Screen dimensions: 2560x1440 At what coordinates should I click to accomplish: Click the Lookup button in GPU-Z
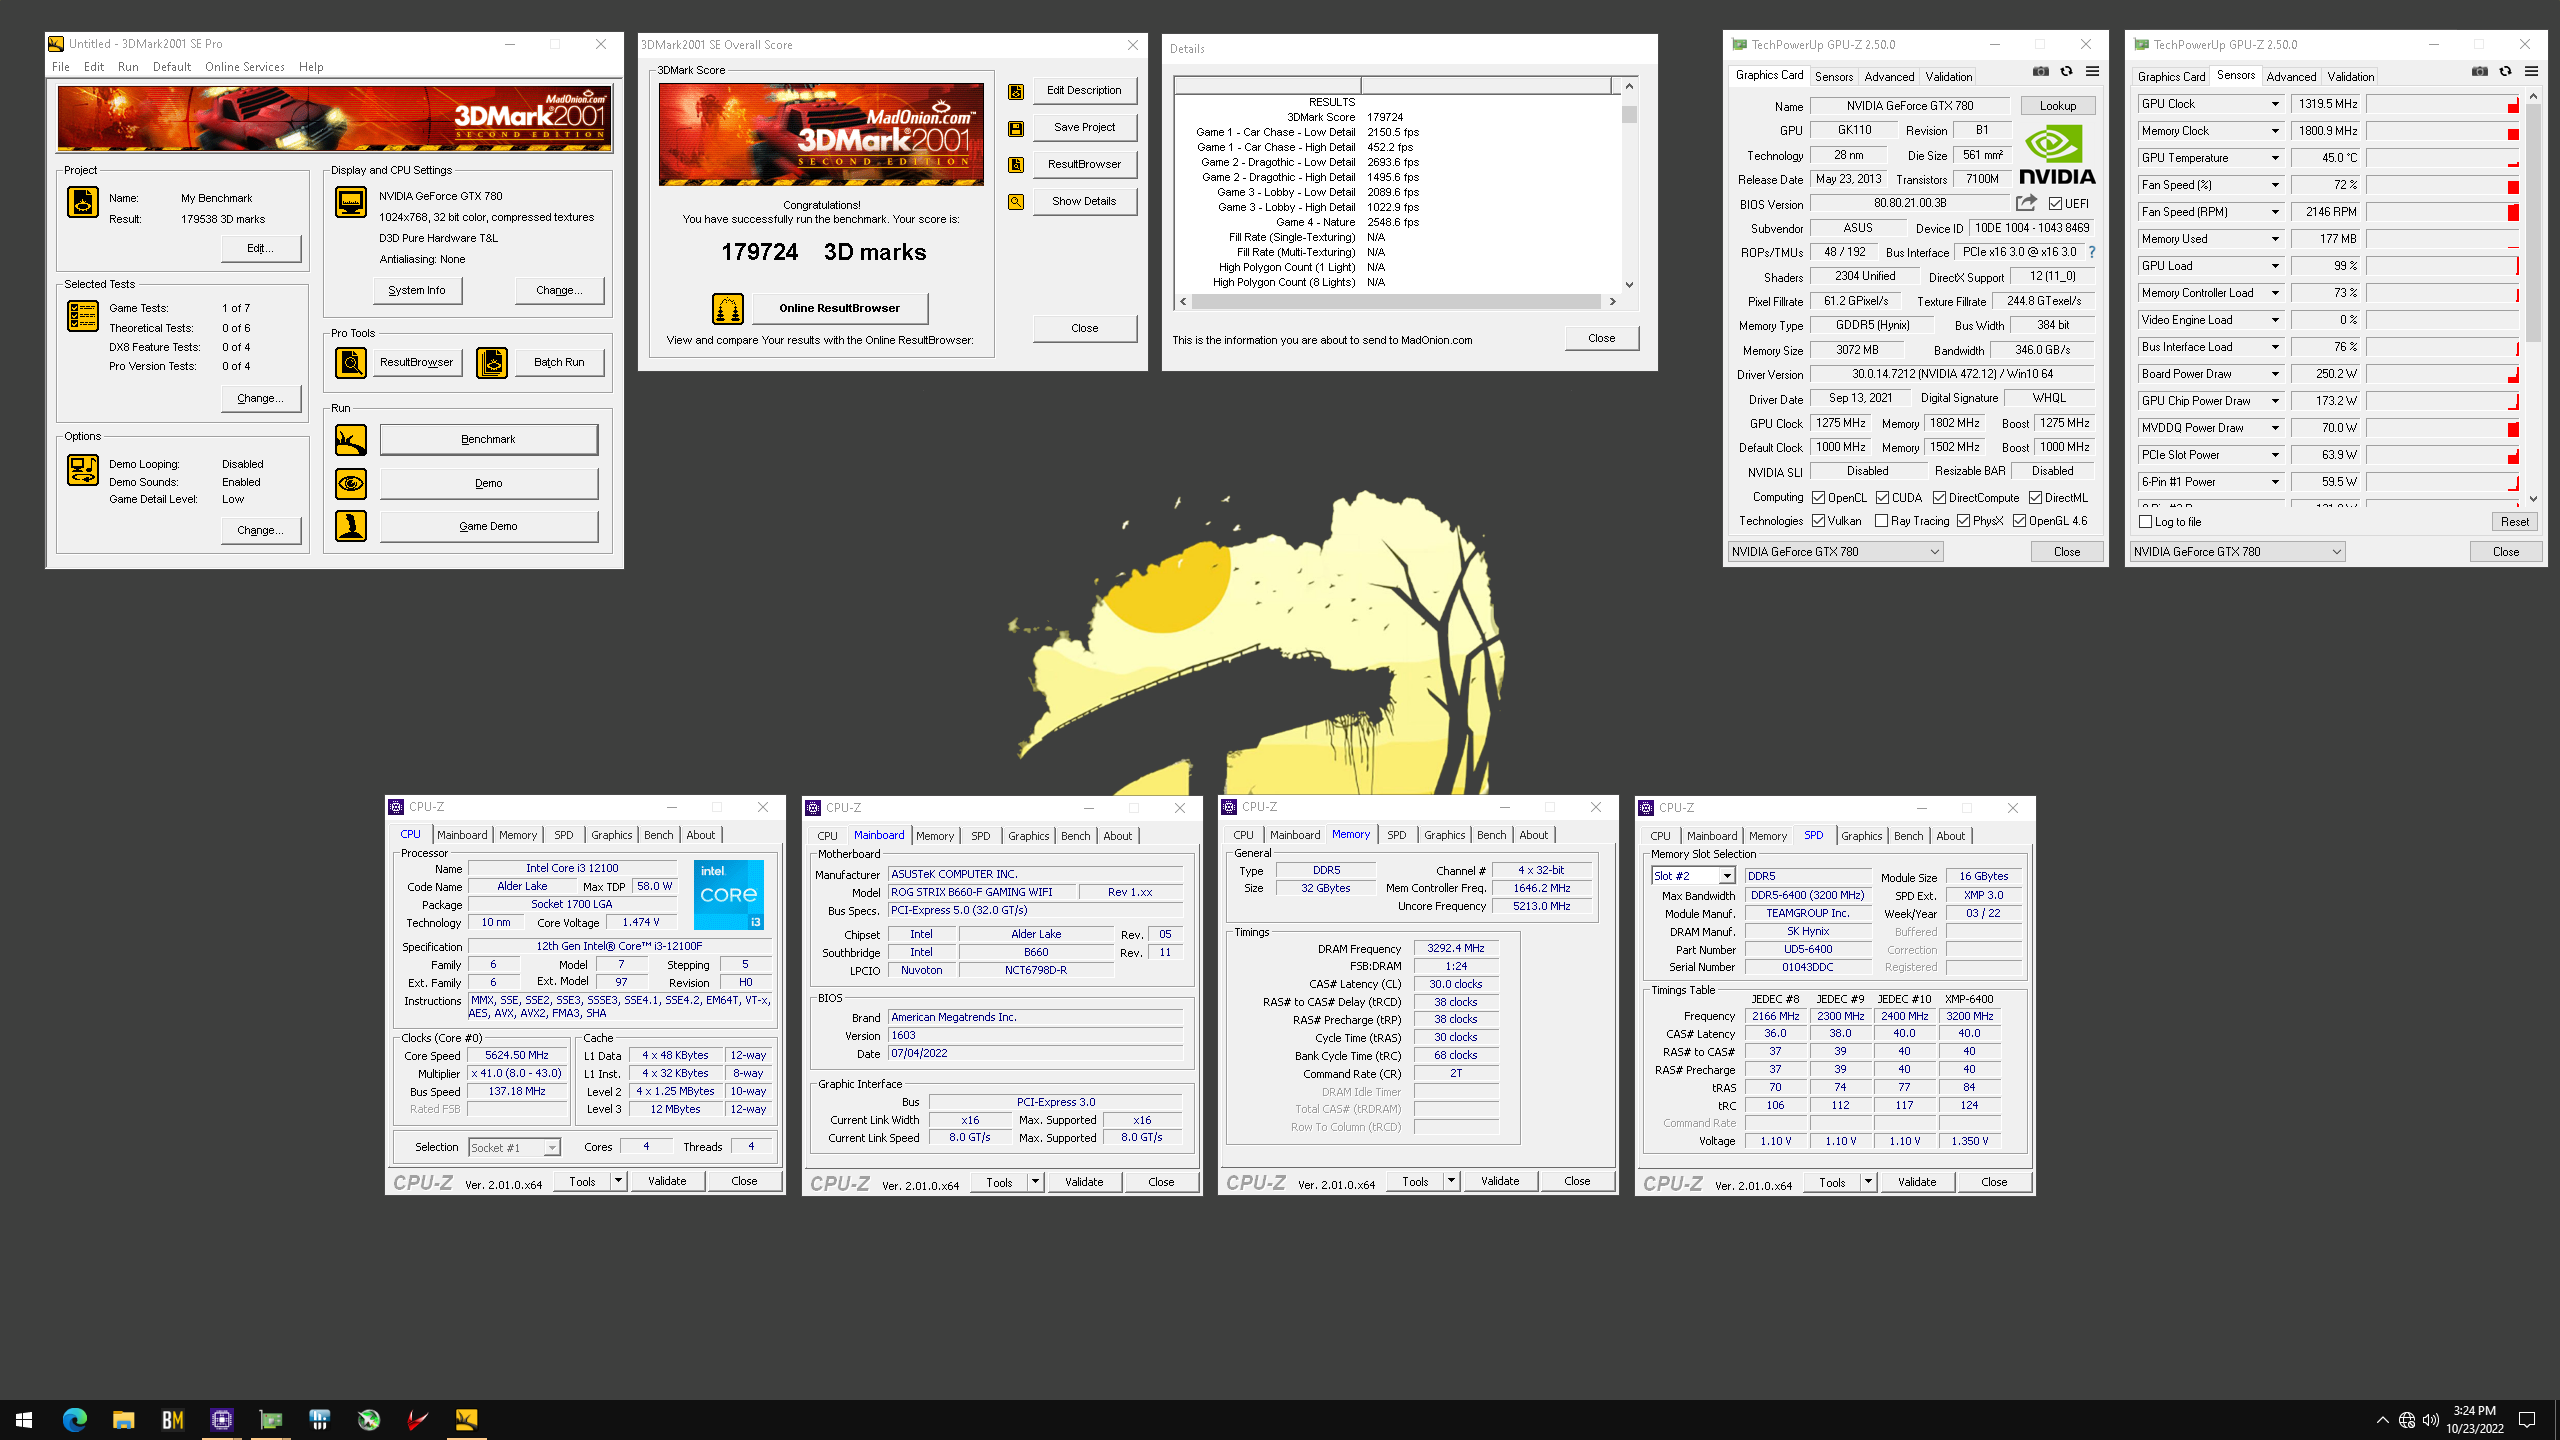coord(2058,106)
